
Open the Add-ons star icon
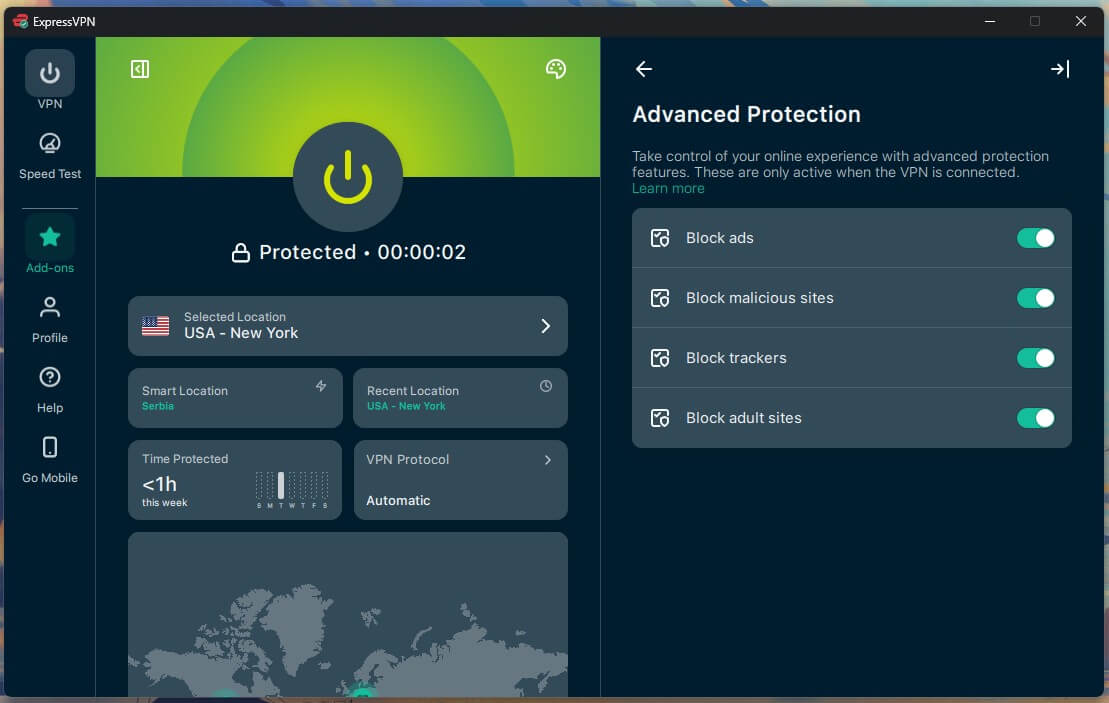[x=50, y=237]
